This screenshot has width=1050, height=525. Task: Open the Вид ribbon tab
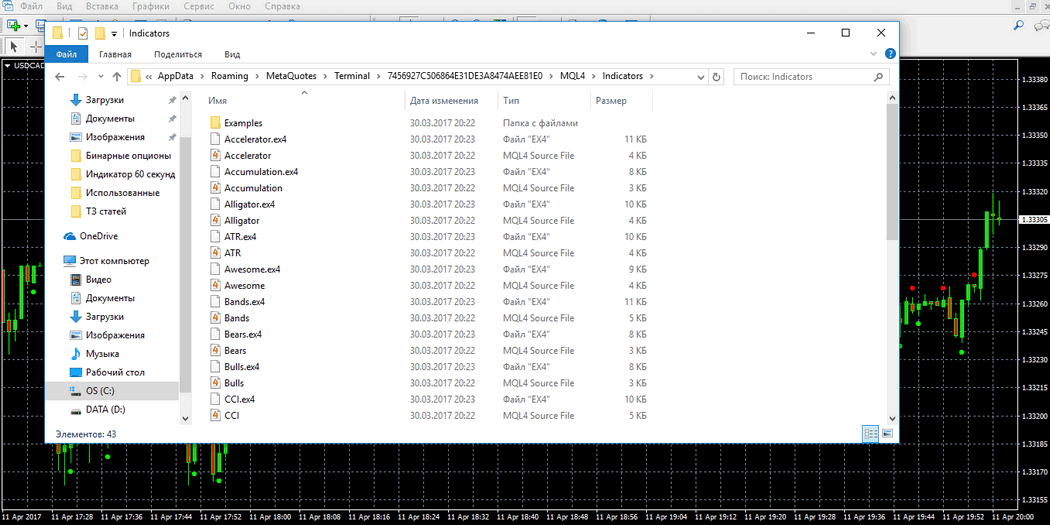[x=232, y=54]
